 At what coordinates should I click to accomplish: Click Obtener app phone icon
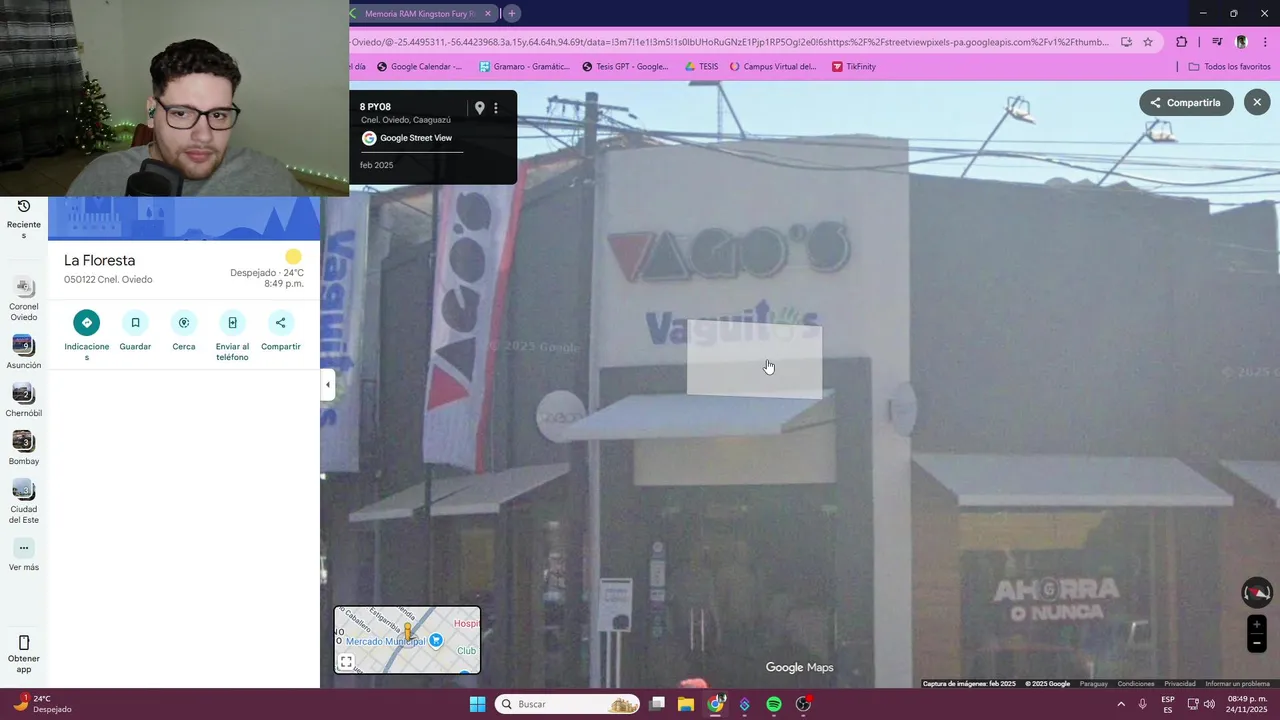[x=24, y=643]
